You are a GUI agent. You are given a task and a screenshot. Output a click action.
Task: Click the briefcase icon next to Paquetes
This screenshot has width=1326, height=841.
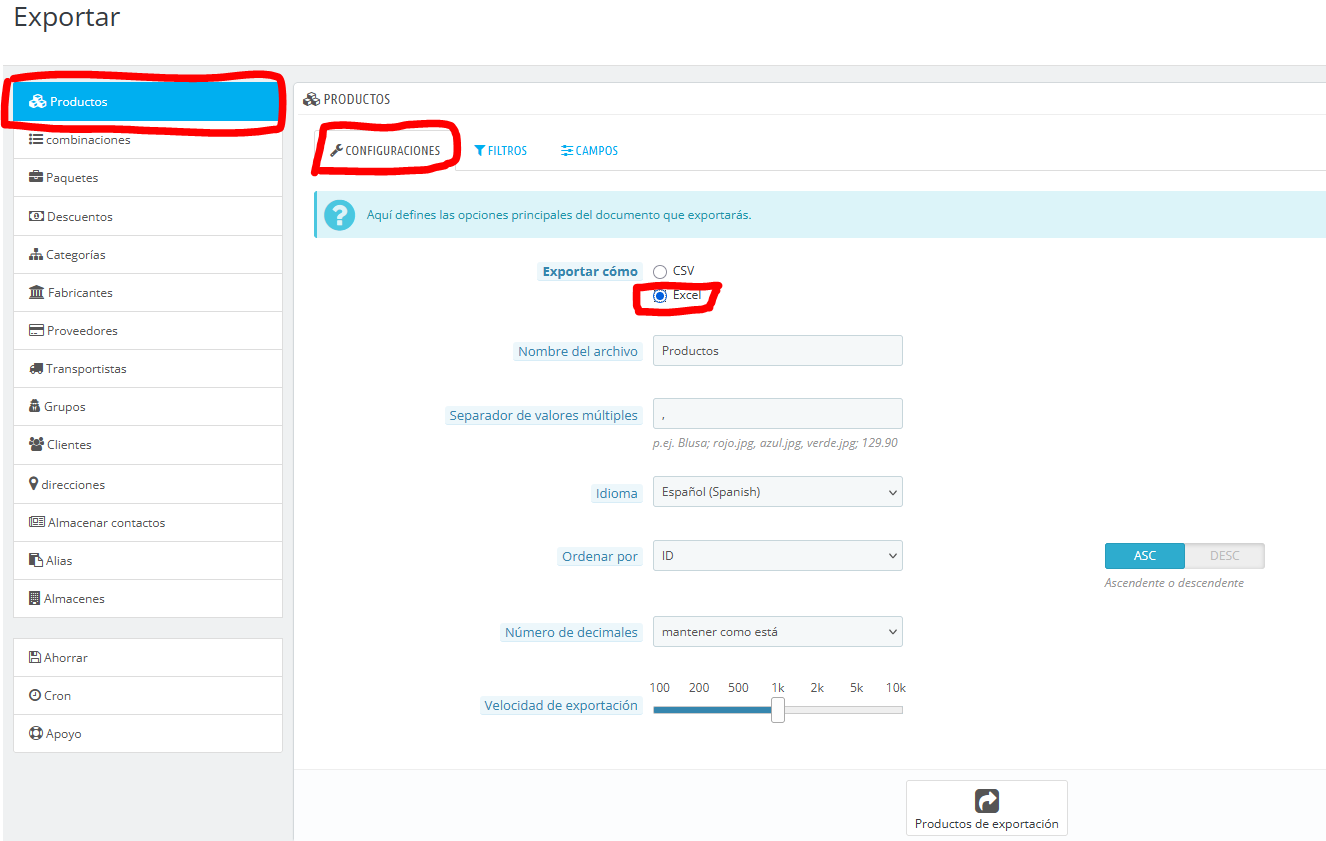pos(36,178)
